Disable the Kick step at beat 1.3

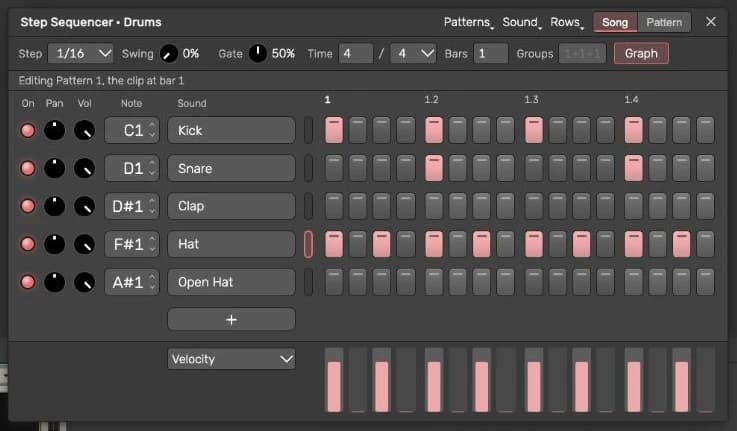coord(534,130)
